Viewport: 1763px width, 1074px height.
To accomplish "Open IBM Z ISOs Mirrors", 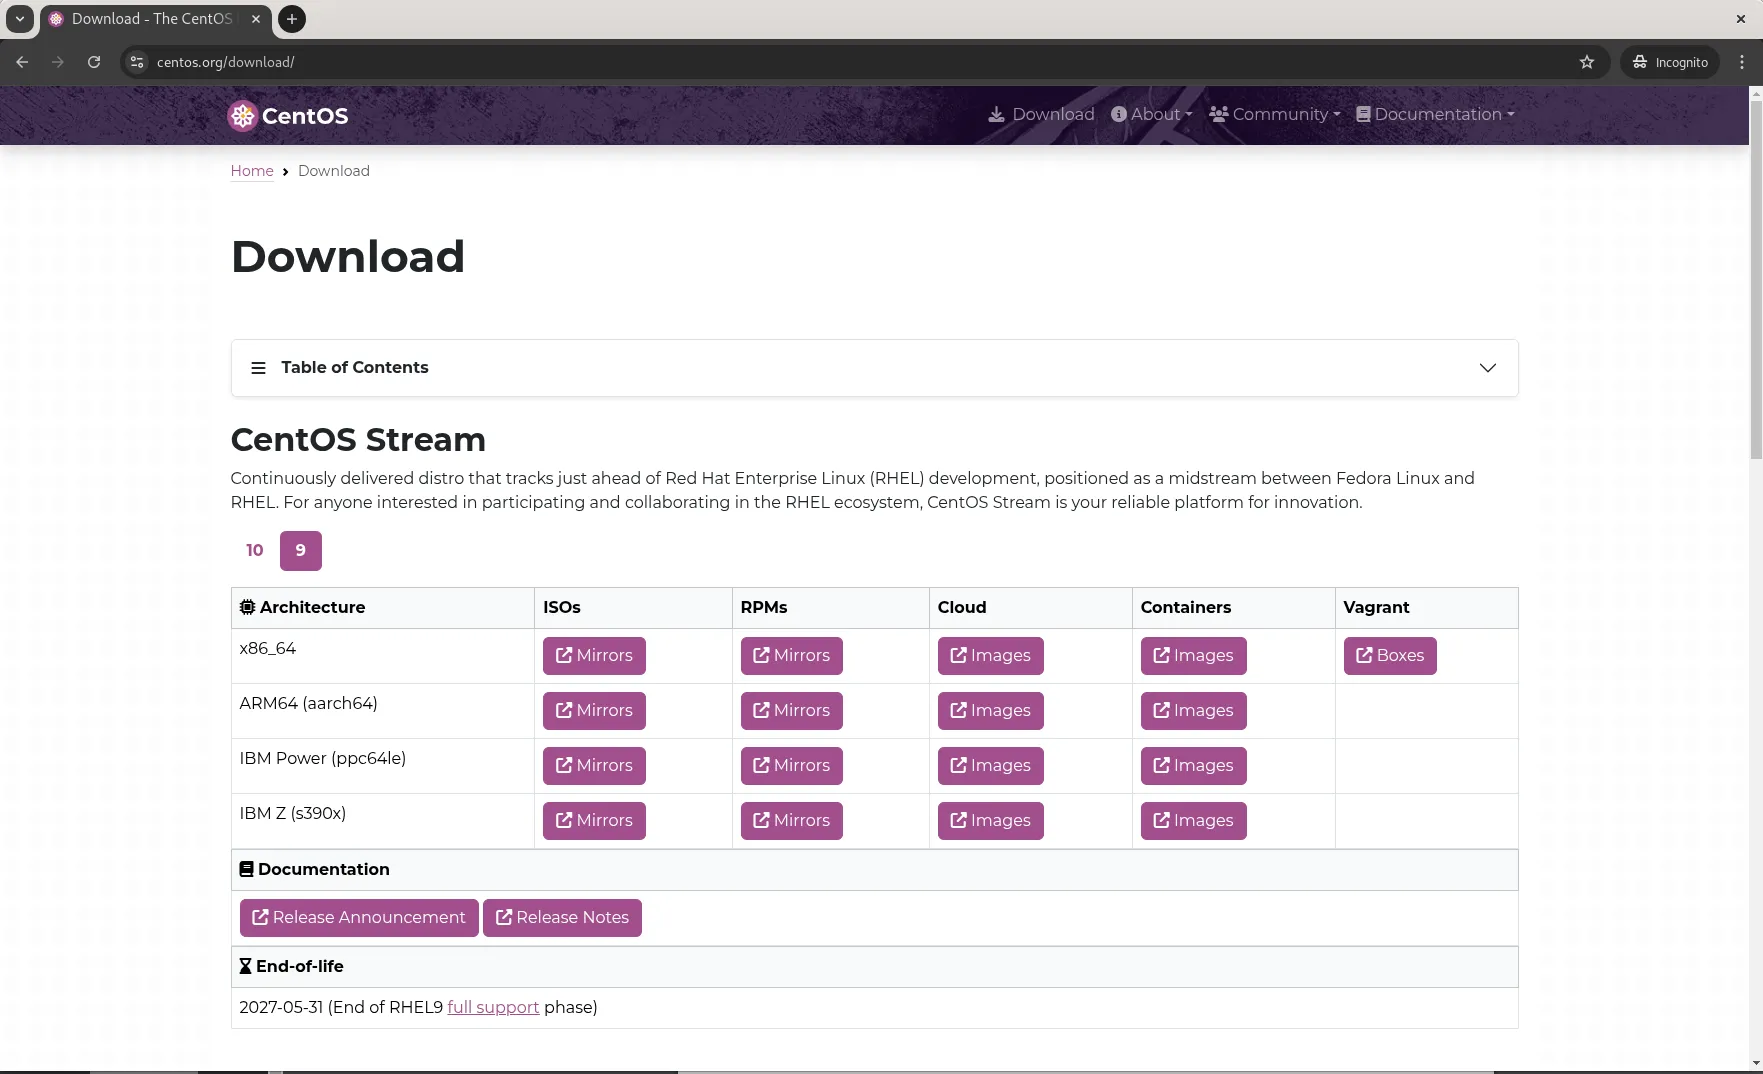I will (594, 821).
